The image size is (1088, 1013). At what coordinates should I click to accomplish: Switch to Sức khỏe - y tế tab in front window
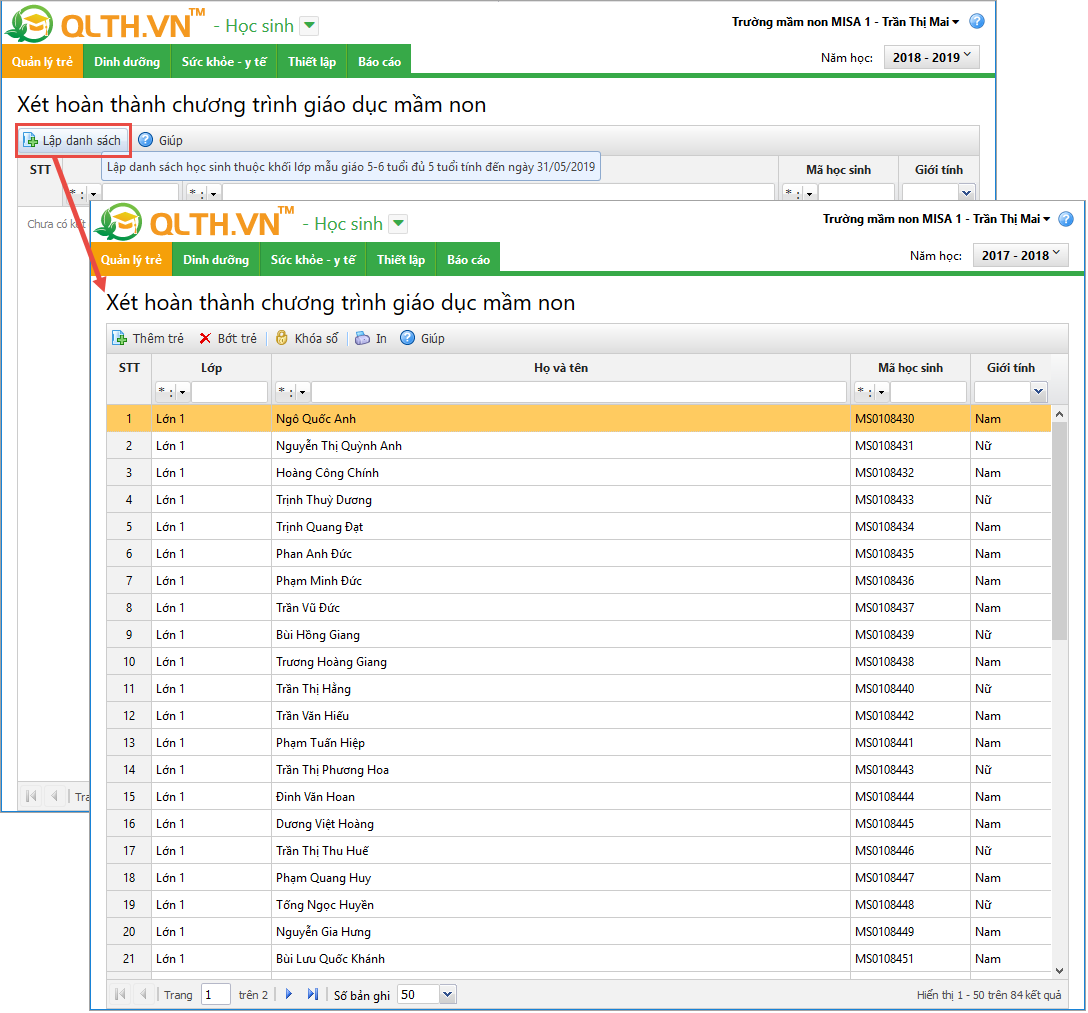(x=313, y=259)
